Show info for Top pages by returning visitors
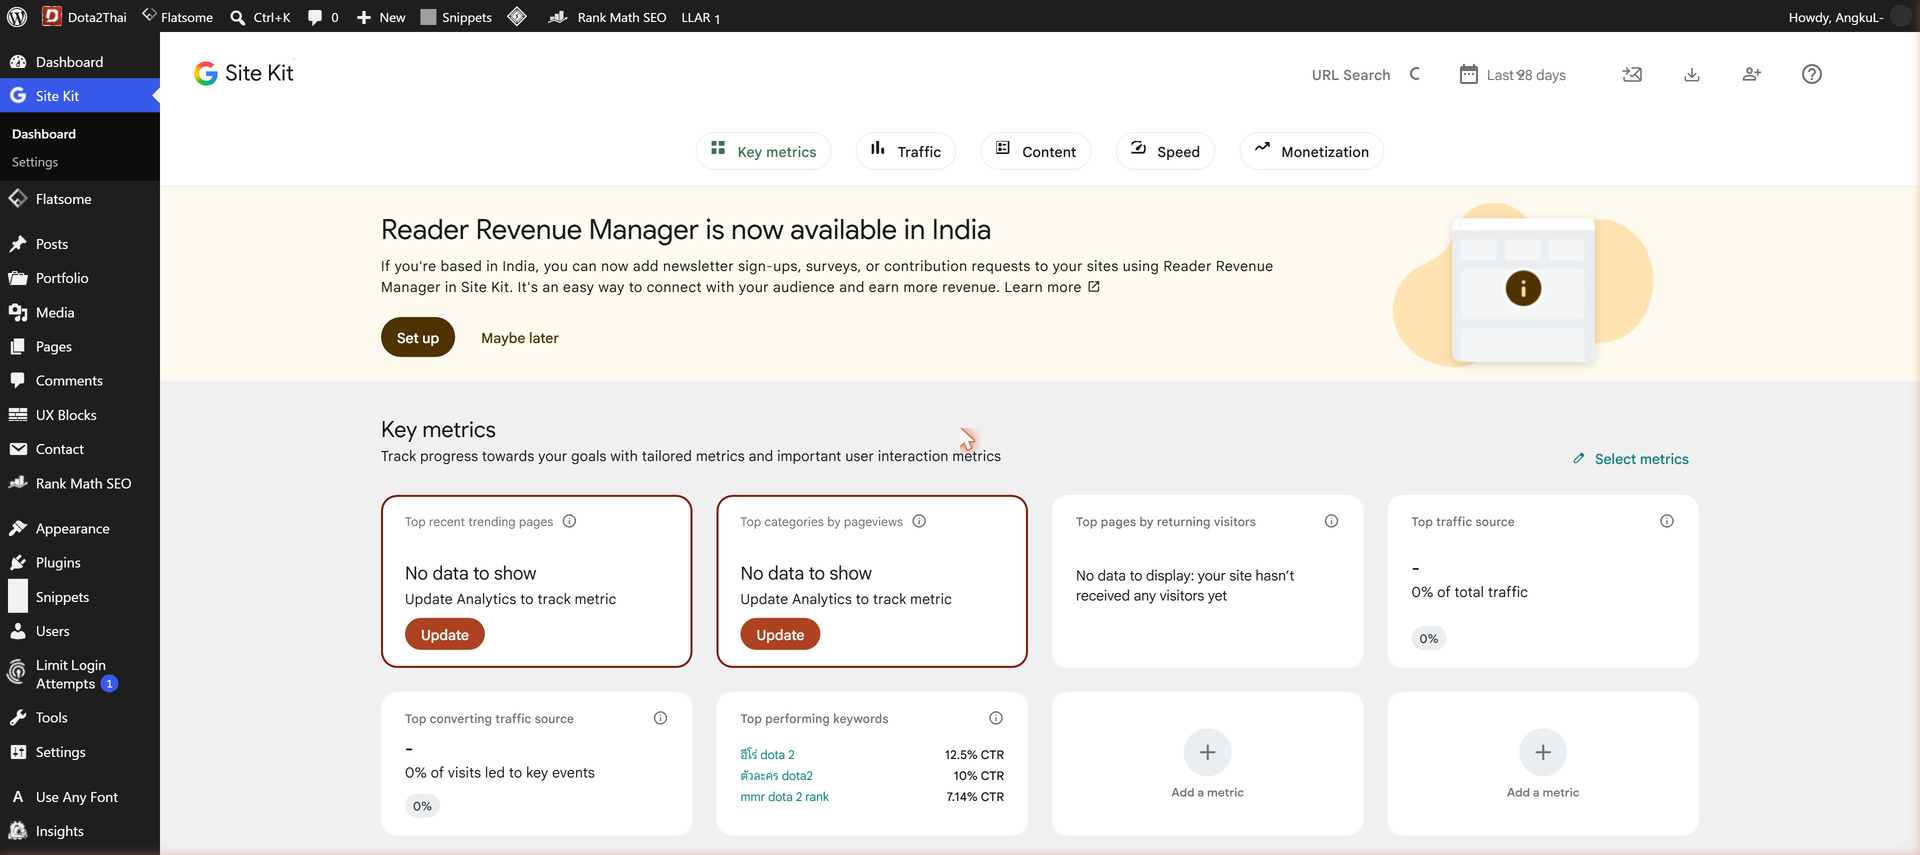Screen dimensions: 1920x855 click(x=1331, y=521)
